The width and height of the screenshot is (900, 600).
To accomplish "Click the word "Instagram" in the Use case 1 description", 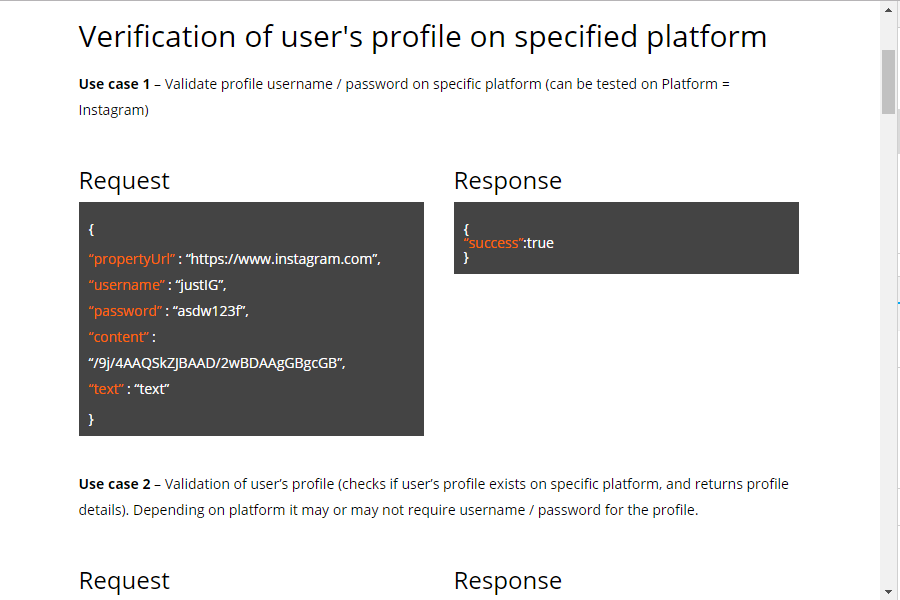I will [x=114, y=110].
